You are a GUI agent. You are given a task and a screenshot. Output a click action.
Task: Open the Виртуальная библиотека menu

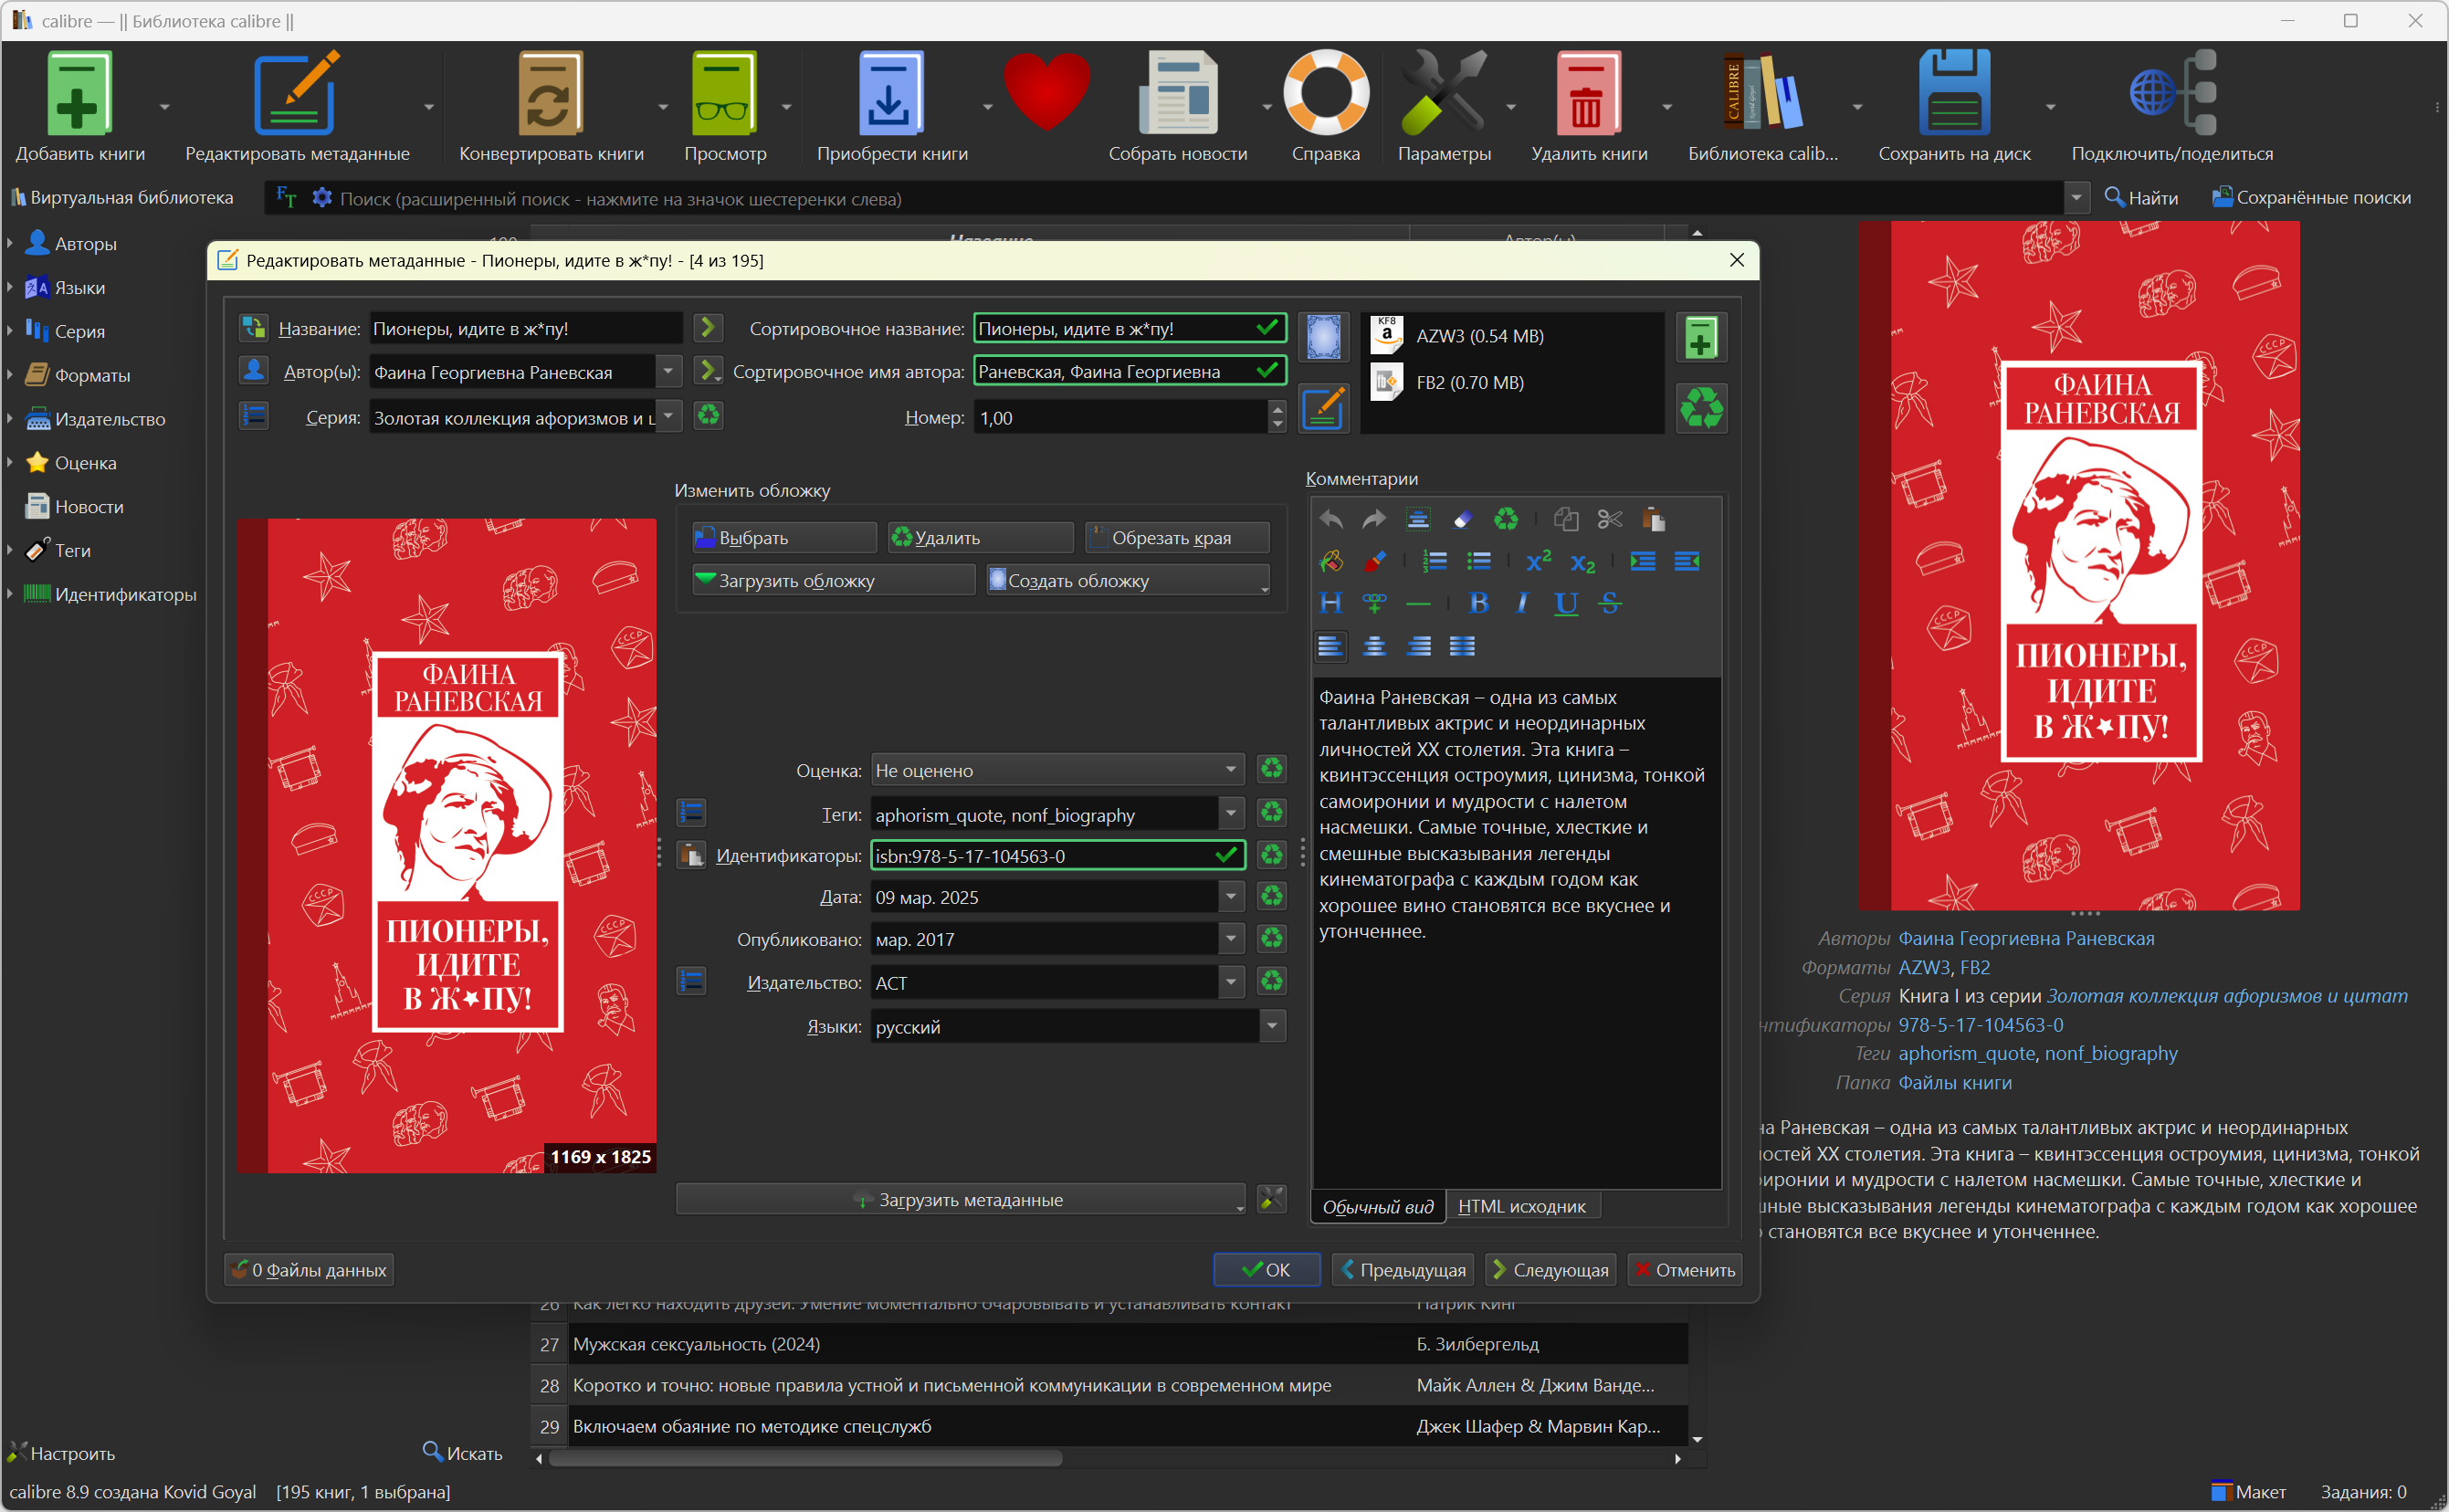click(121, 197)
